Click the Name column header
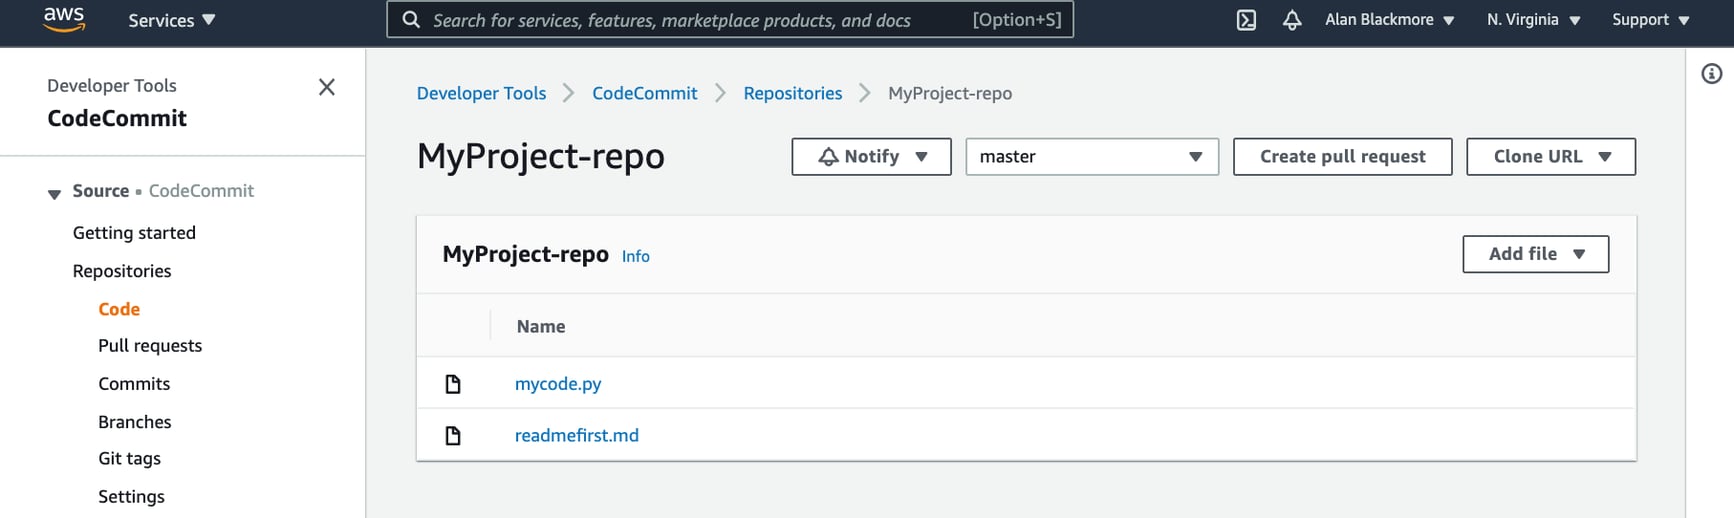The height and width of the screenshot is (518, 1734). (x=541, y=327)
